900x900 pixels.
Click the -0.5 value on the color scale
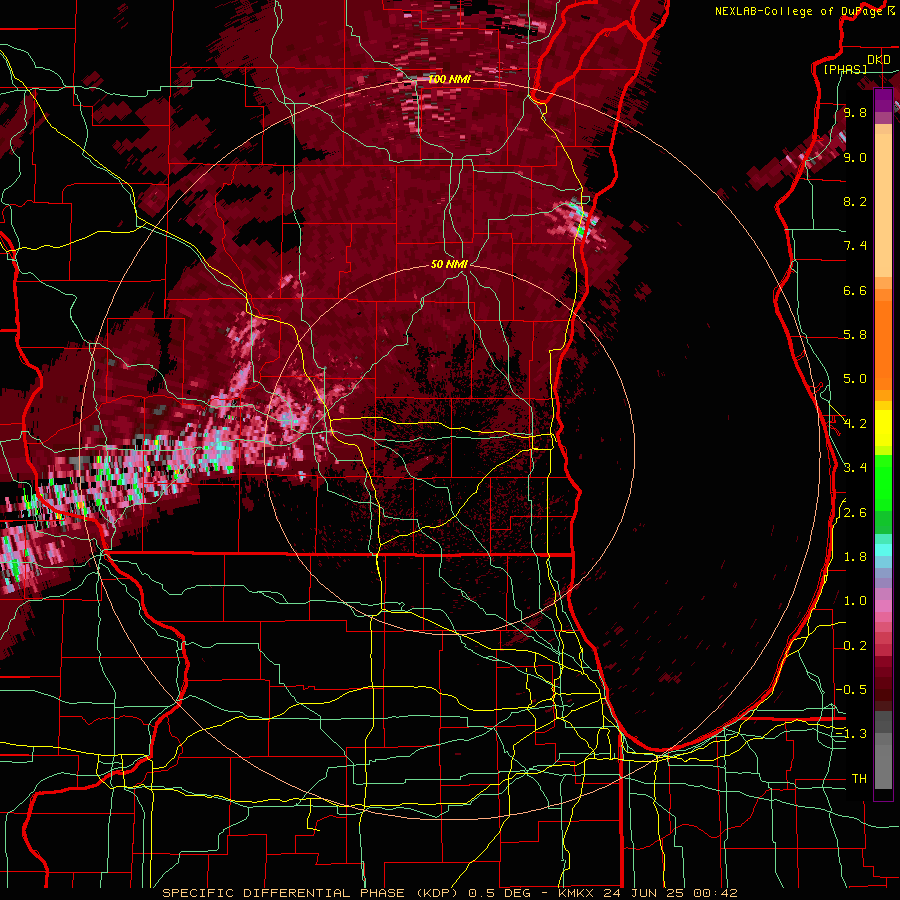(x=851, y=690)
